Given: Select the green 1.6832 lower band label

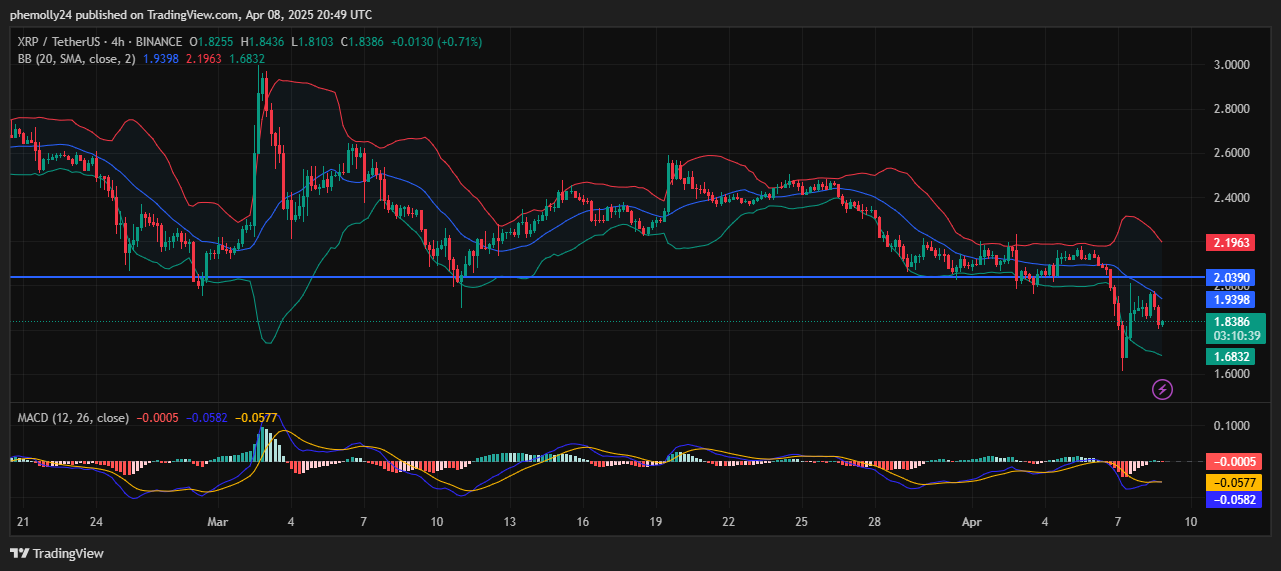Looking at the screenshot, I should click(1232, 356).
